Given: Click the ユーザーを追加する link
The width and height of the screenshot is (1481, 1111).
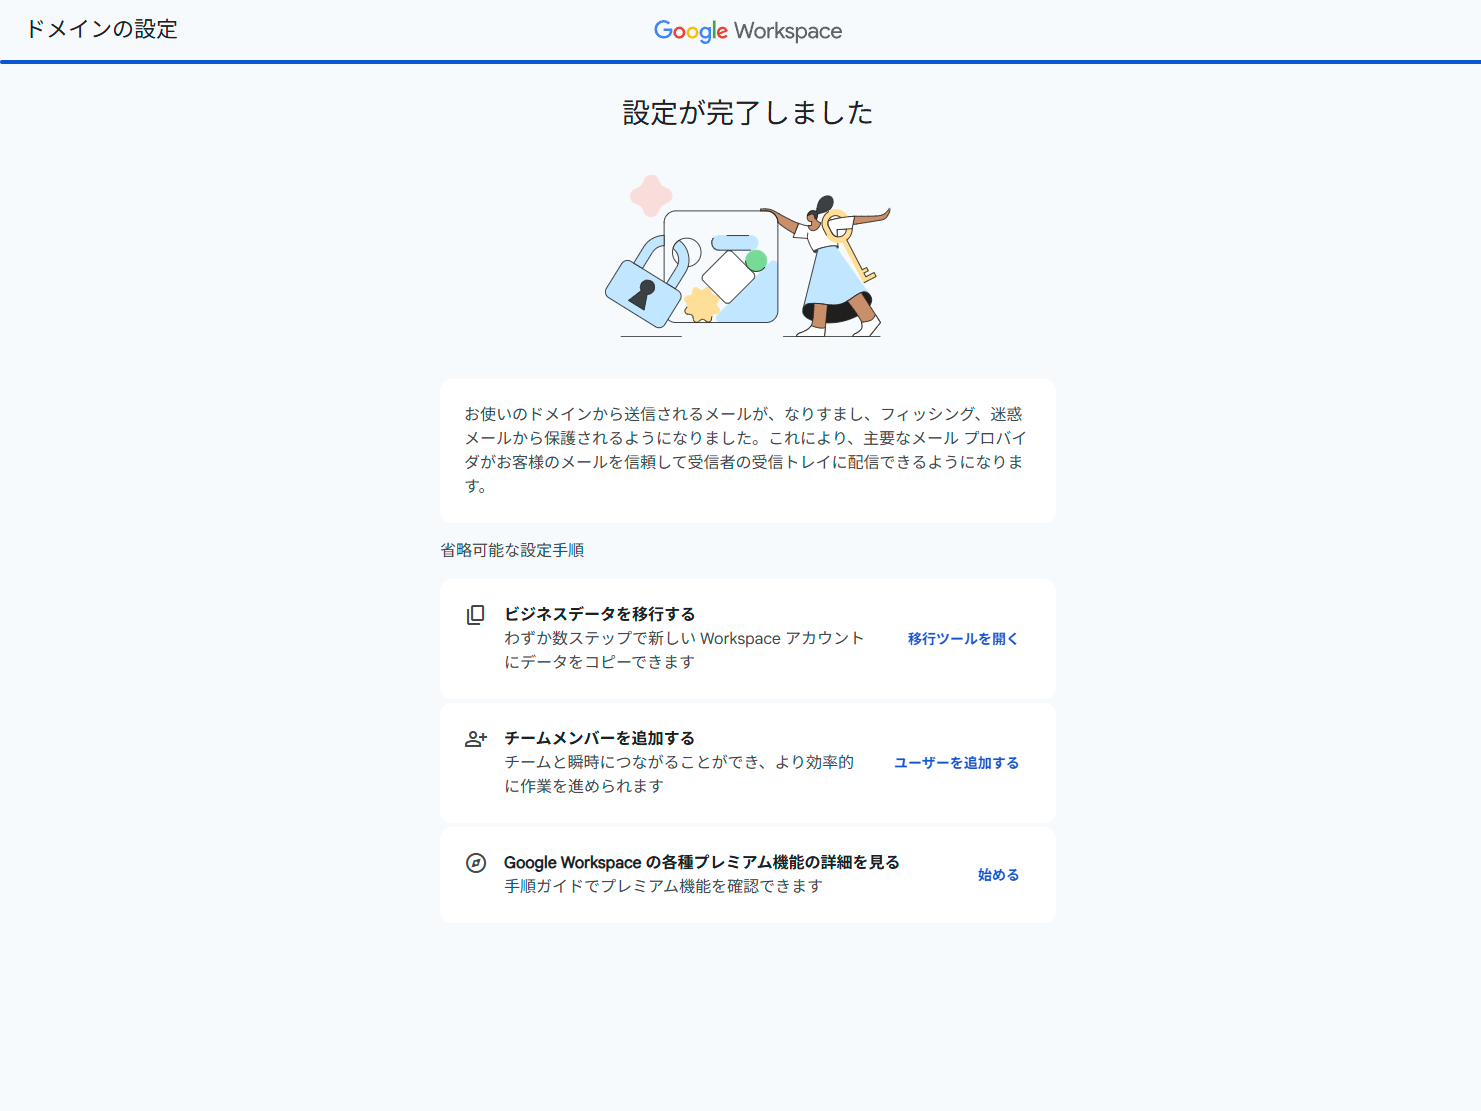Looking at the screenshot, I should click(x=956, y=763).
